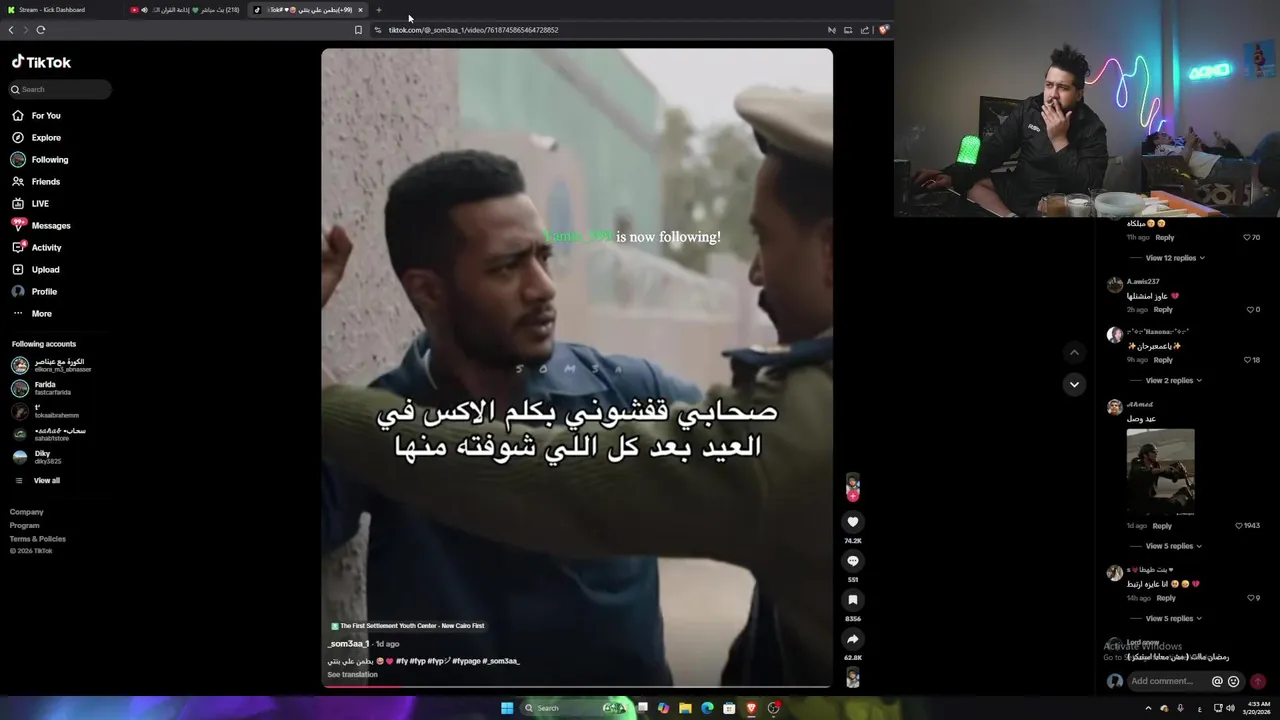Seek the video progress bar

click(x=577, y=686)
